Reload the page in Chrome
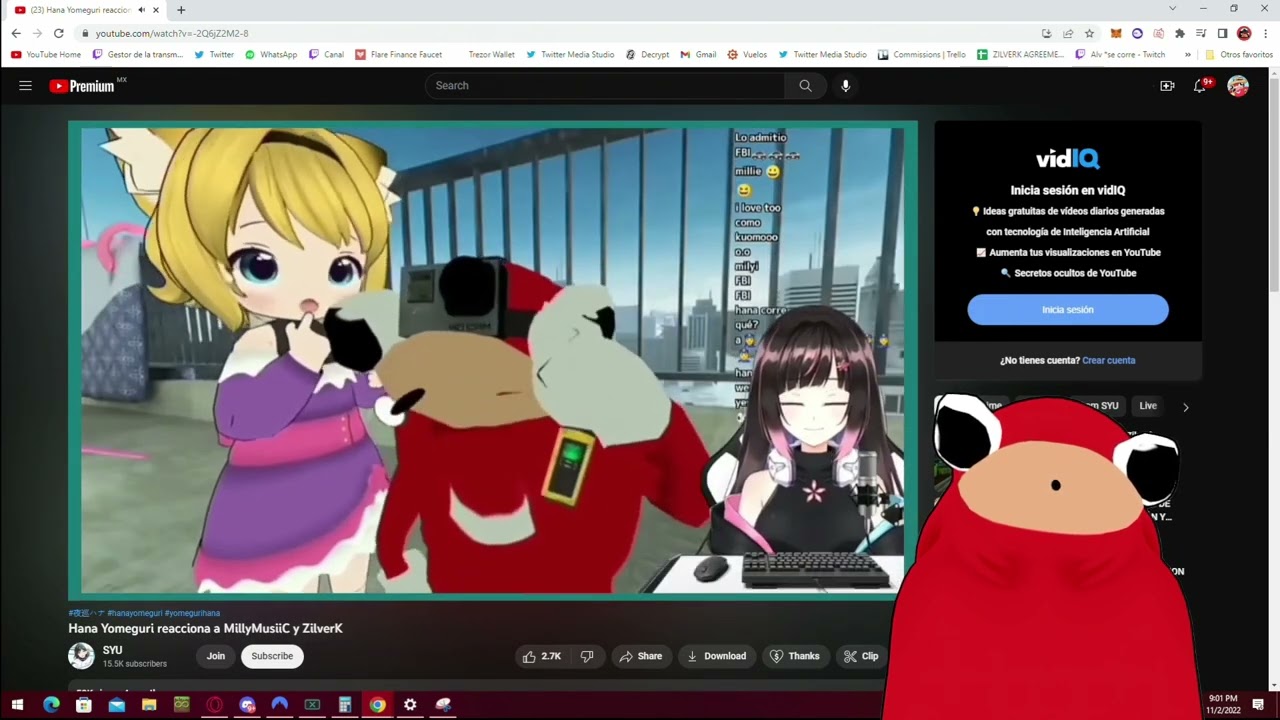The image size is (1280, 720). [x=59, y=33]
